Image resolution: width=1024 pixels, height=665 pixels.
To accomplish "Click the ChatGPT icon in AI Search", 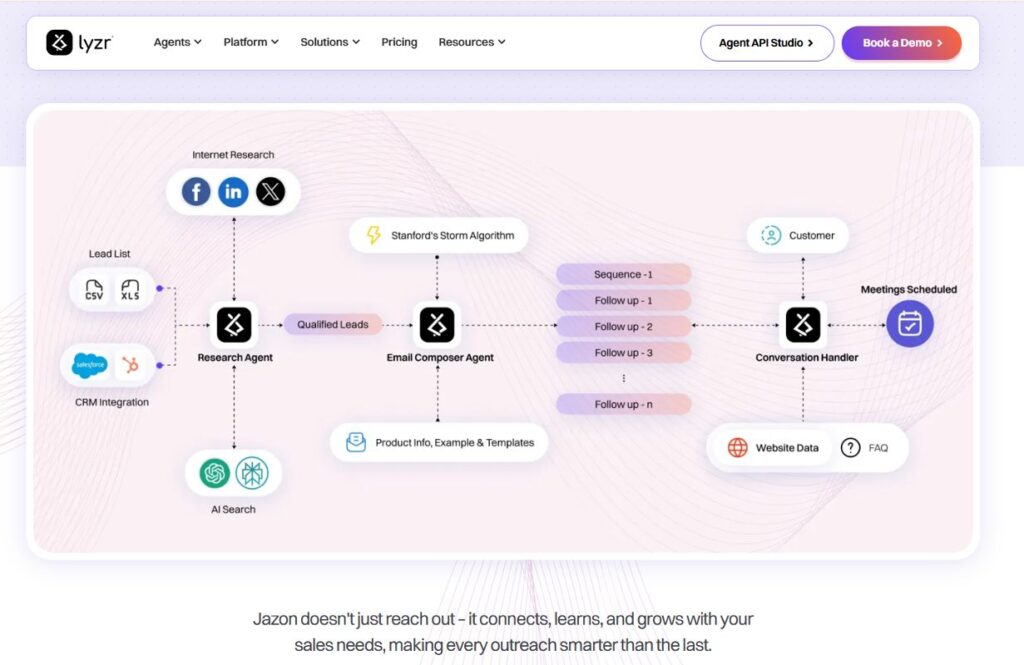I will [x=215, y=472].
